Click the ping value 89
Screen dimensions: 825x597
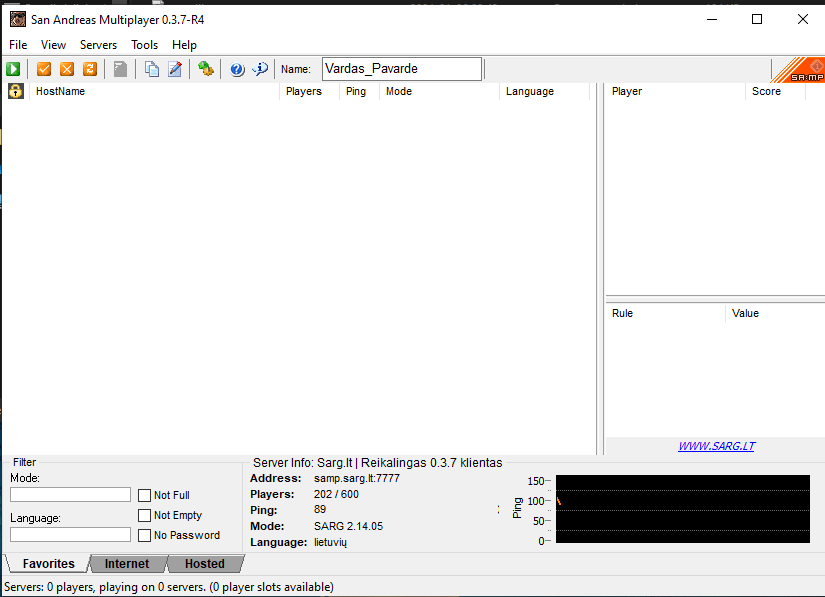click(320, 509)
